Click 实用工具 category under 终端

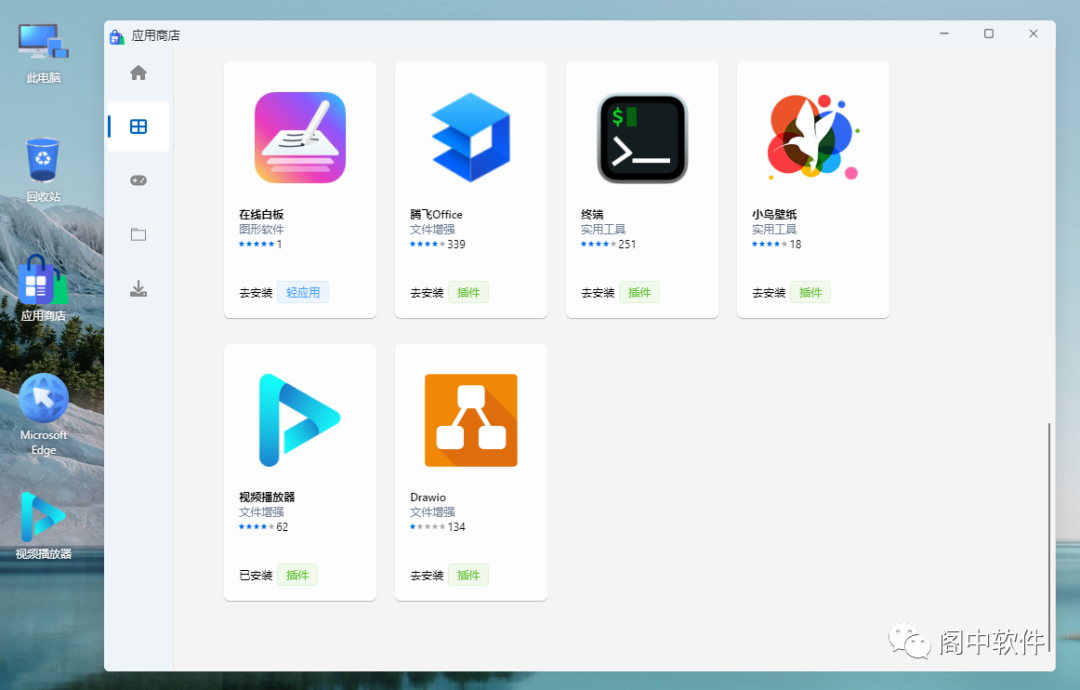coord(603,229)
